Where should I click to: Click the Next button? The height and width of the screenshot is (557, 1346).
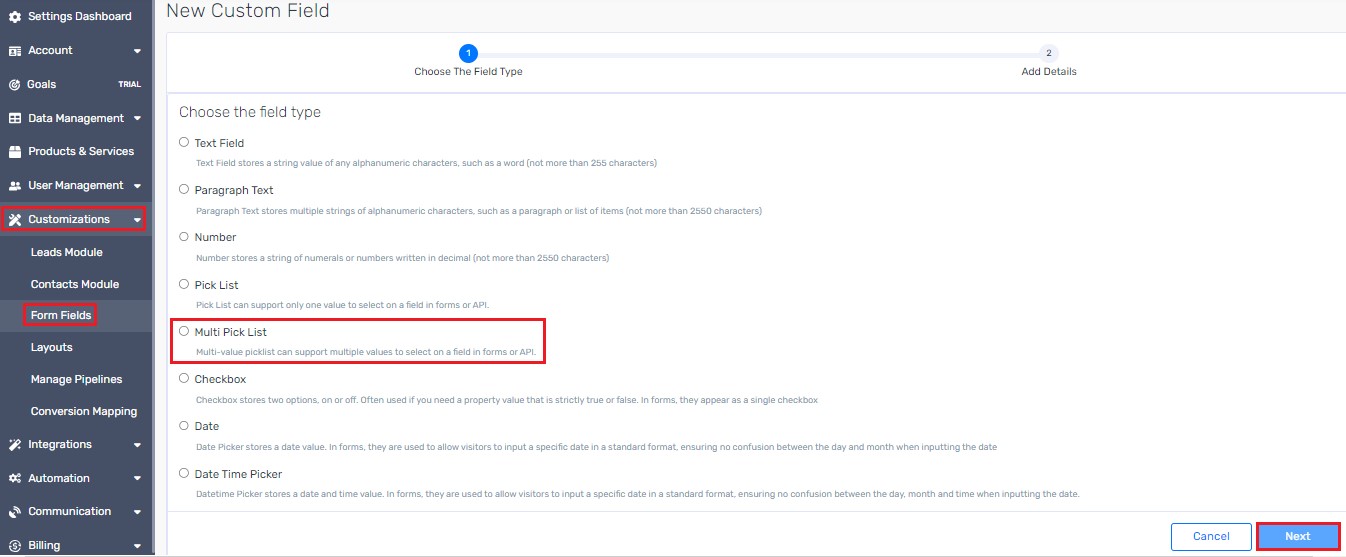pyautogui.click(x=1298, y=537)
